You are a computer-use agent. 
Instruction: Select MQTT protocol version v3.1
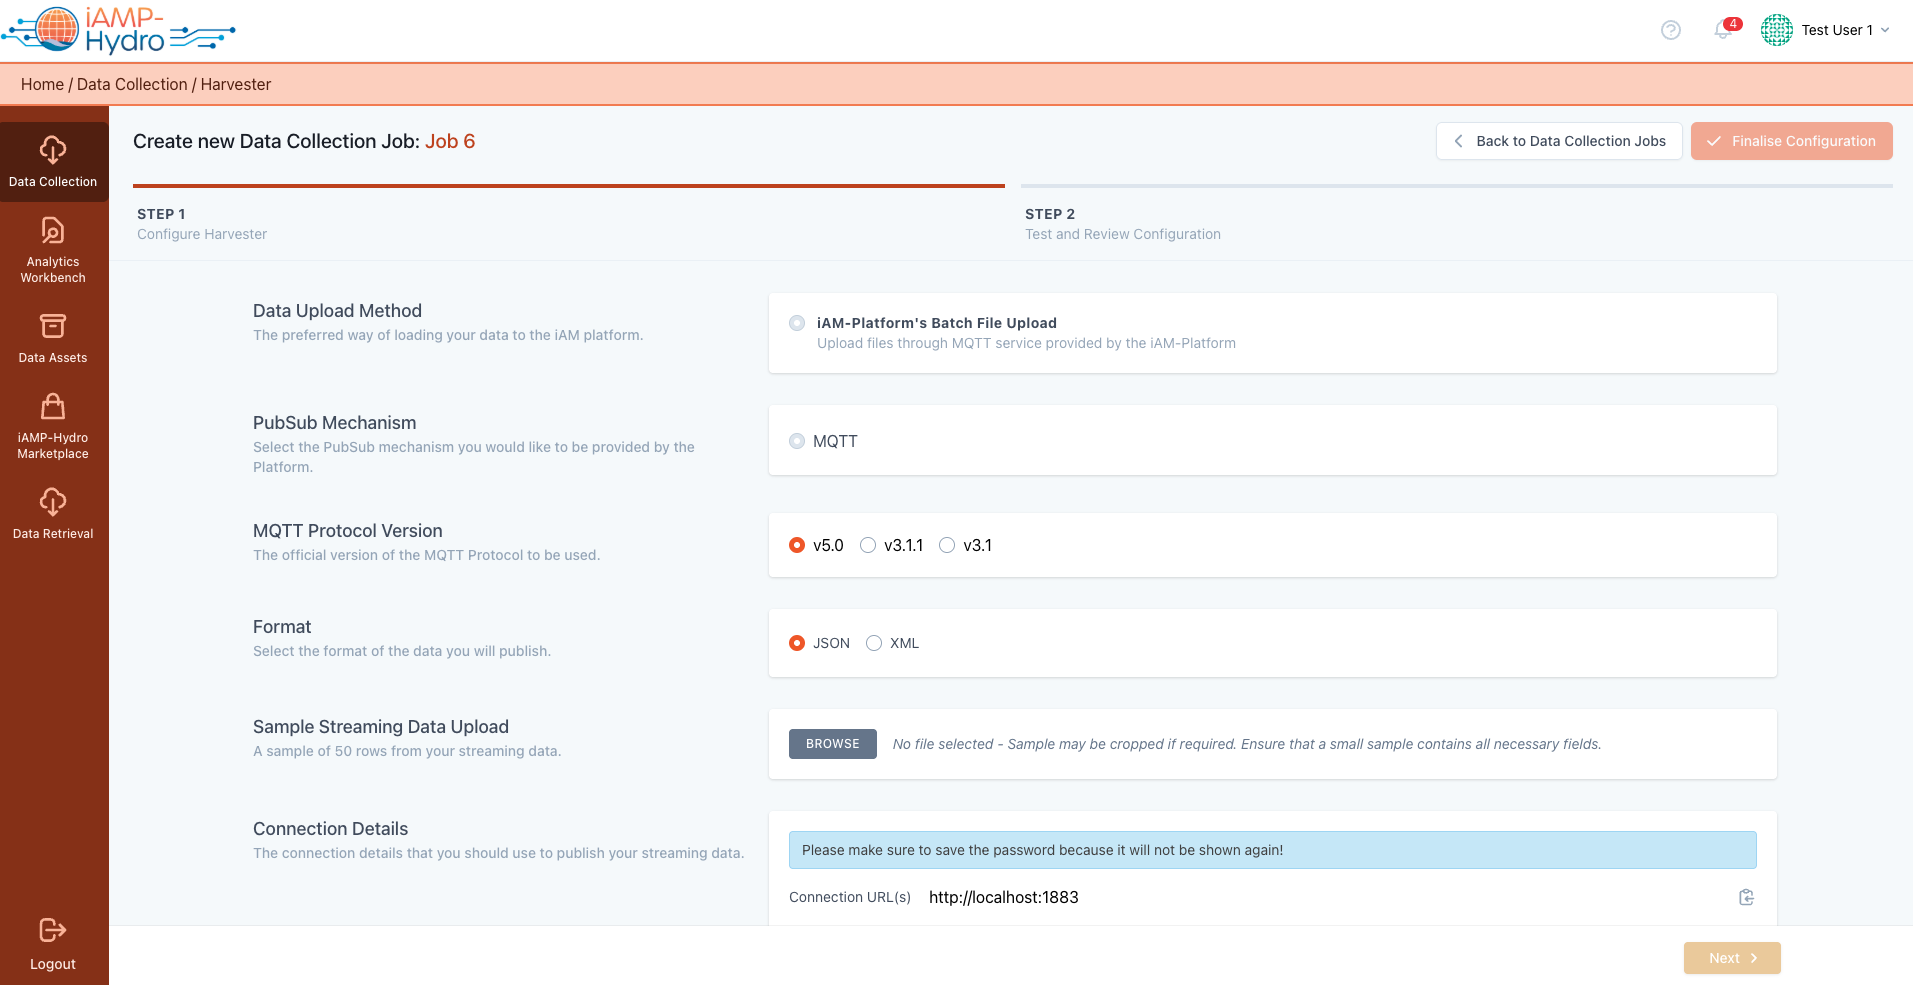(x=947, y=545)
